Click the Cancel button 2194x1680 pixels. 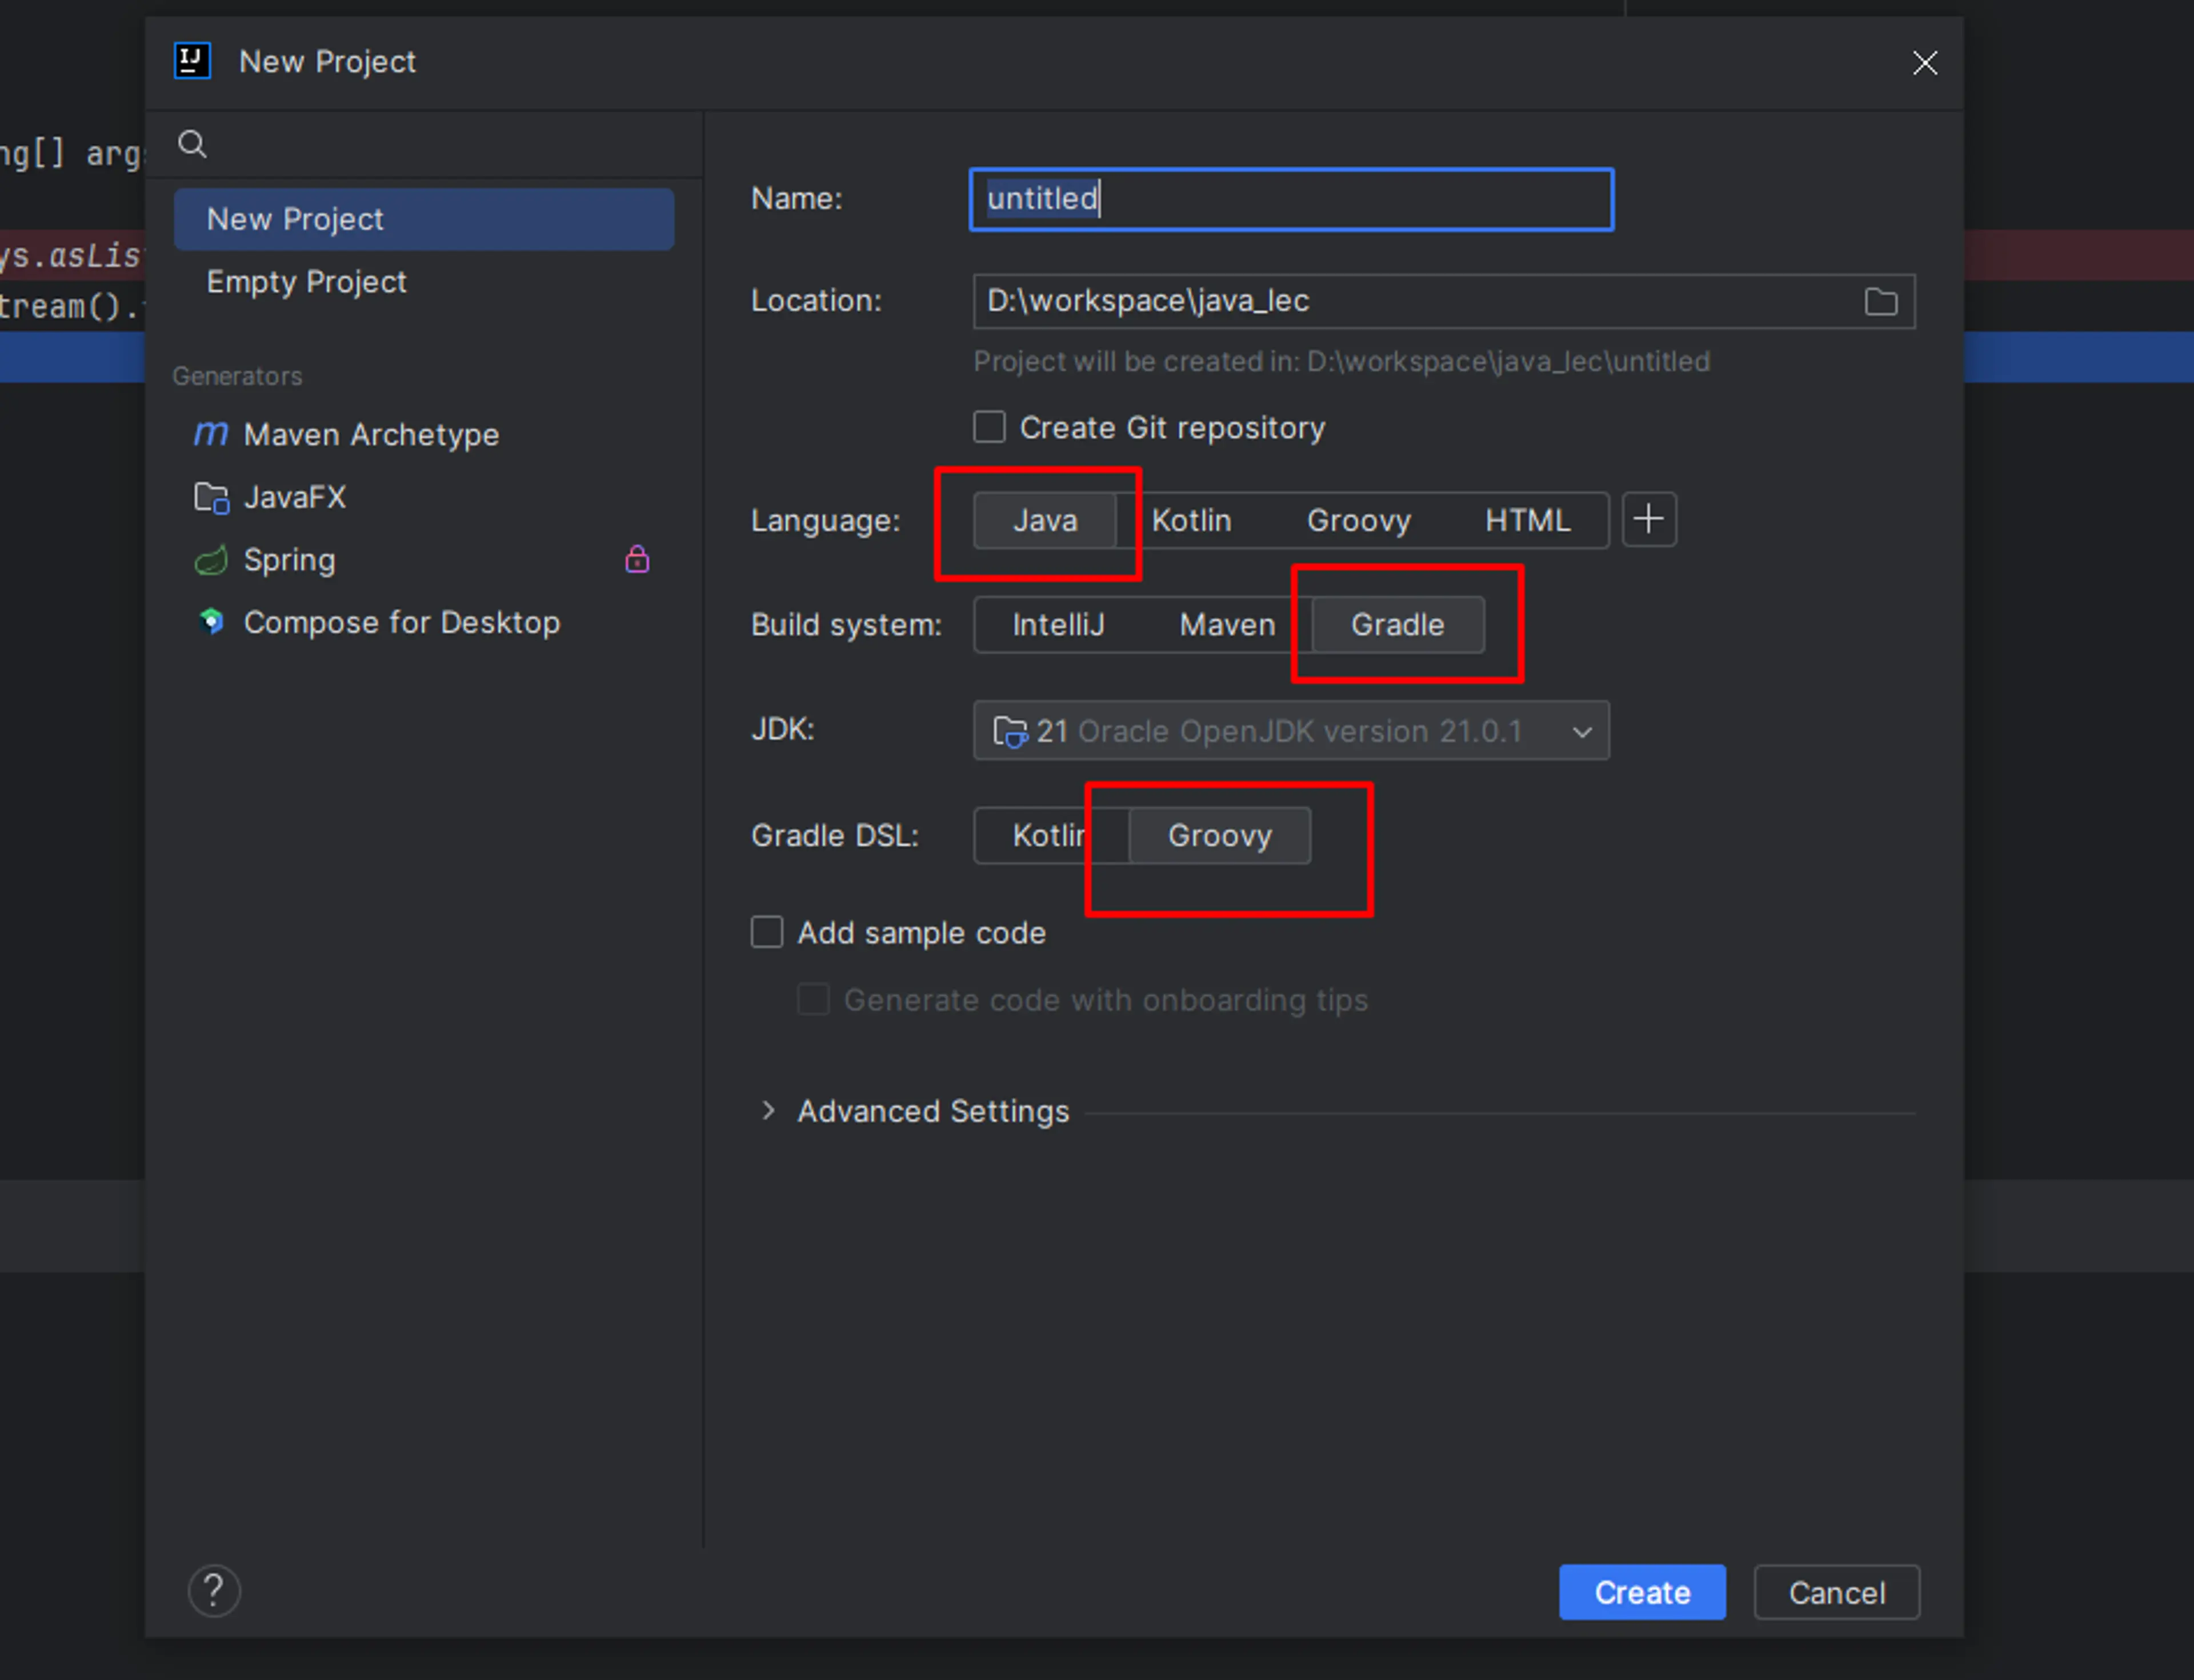click(x=1837, y=1592)
